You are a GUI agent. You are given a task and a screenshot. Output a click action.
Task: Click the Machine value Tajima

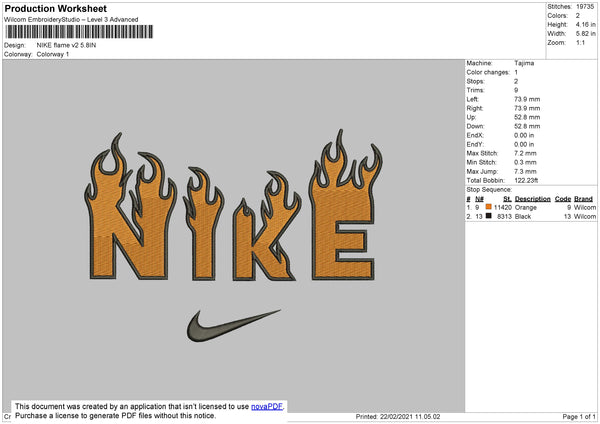coord(524,63)
